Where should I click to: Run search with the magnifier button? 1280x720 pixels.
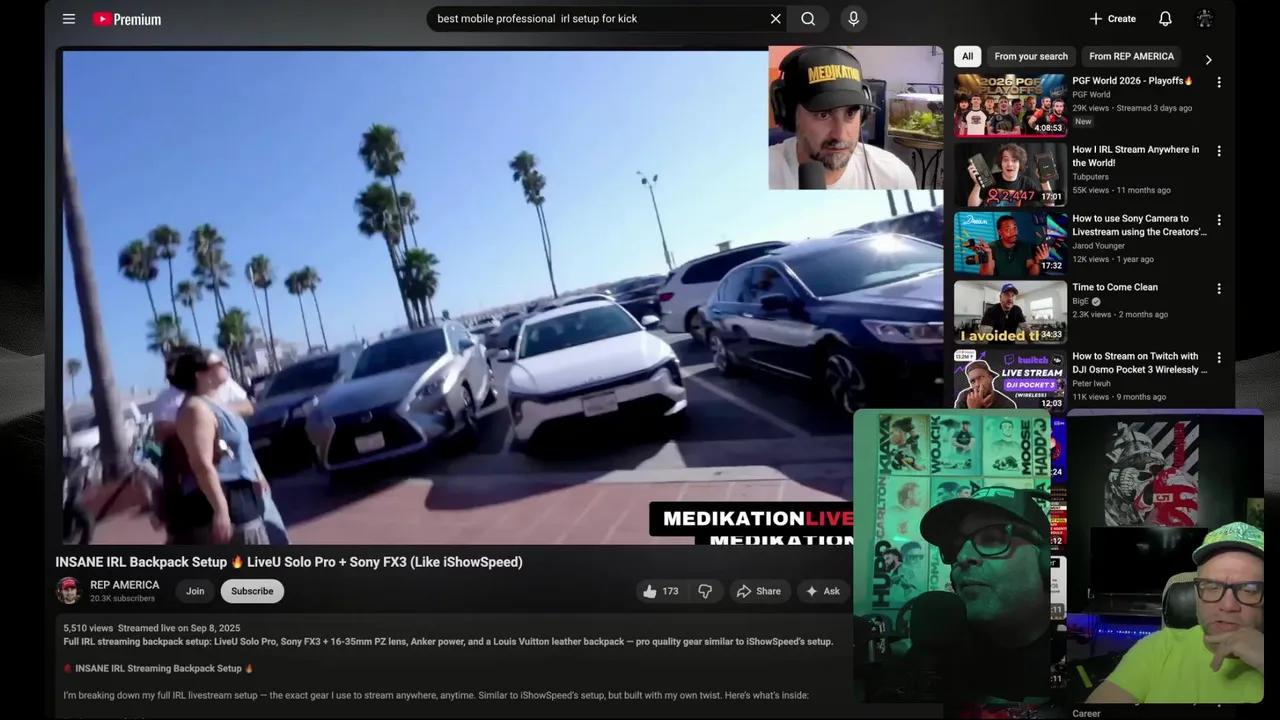click(808, 19)
